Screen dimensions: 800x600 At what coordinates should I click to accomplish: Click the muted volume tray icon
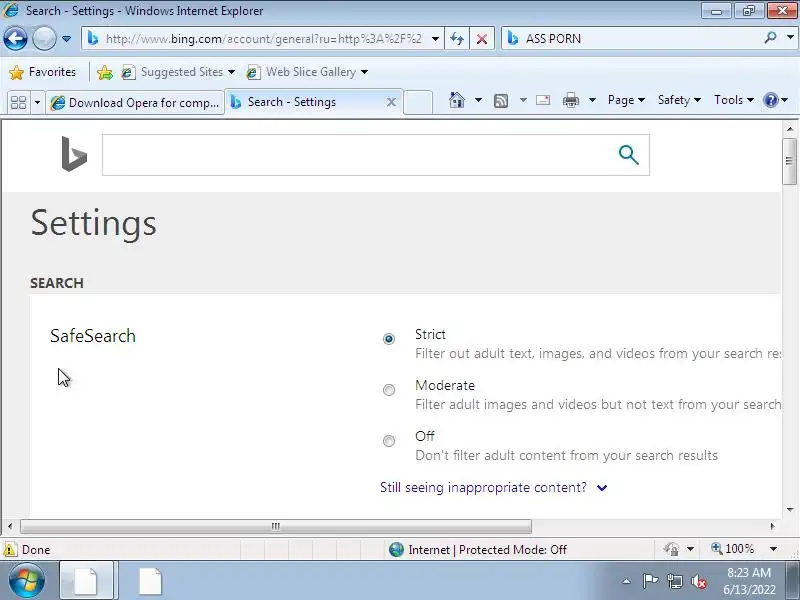click(x=699, y=582)
